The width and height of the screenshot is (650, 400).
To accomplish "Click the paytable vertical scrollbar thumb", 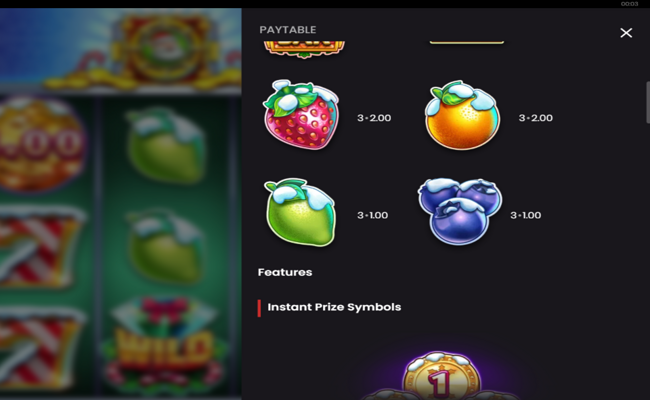I will 648,102.
